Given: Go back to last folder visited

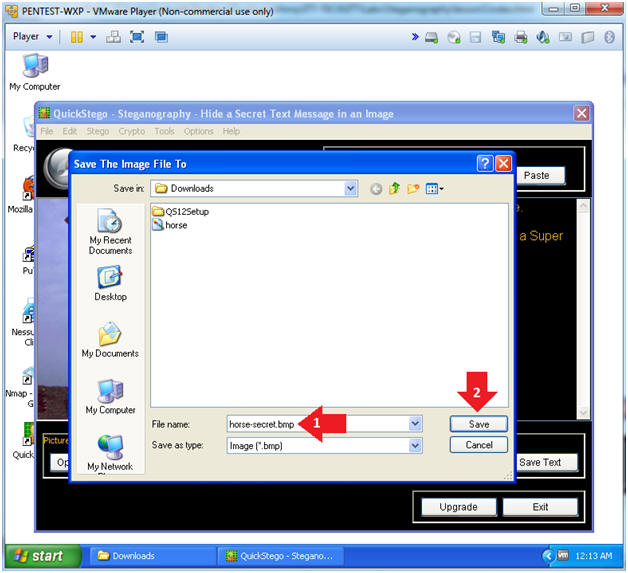Looking at the screenshot, I should pos(376,189).
